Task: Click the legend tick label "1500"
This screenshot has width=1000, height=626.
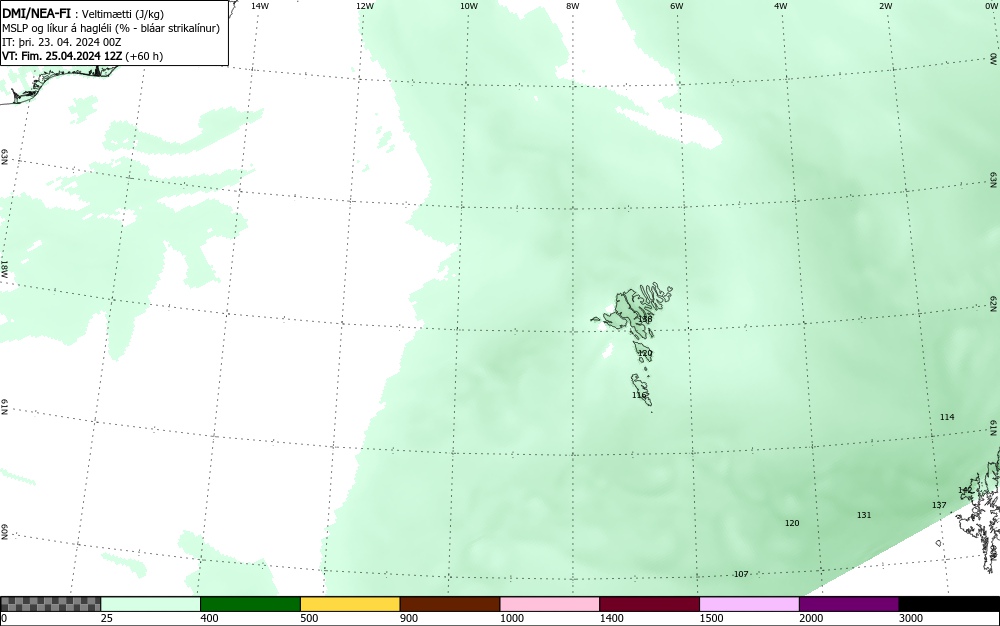Action: pos(712,618)
